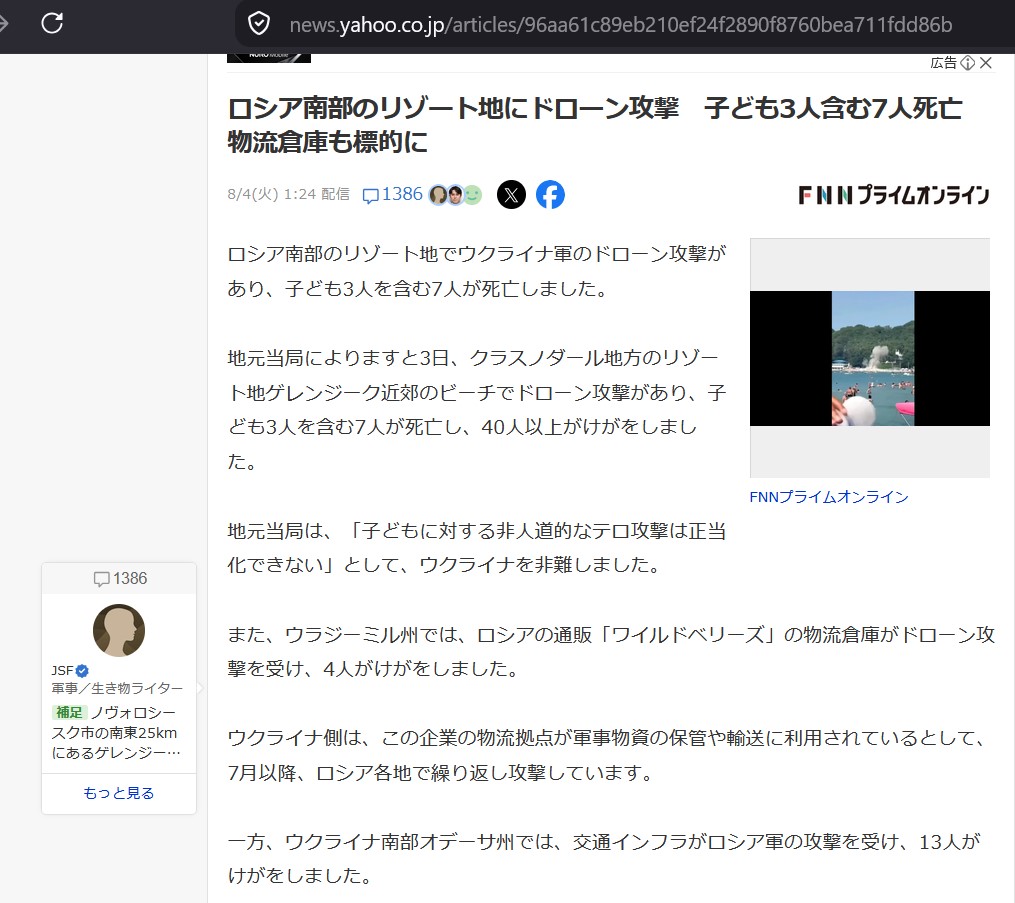
Task: Reload the page with the refresh icon
Action: point(52,23)
